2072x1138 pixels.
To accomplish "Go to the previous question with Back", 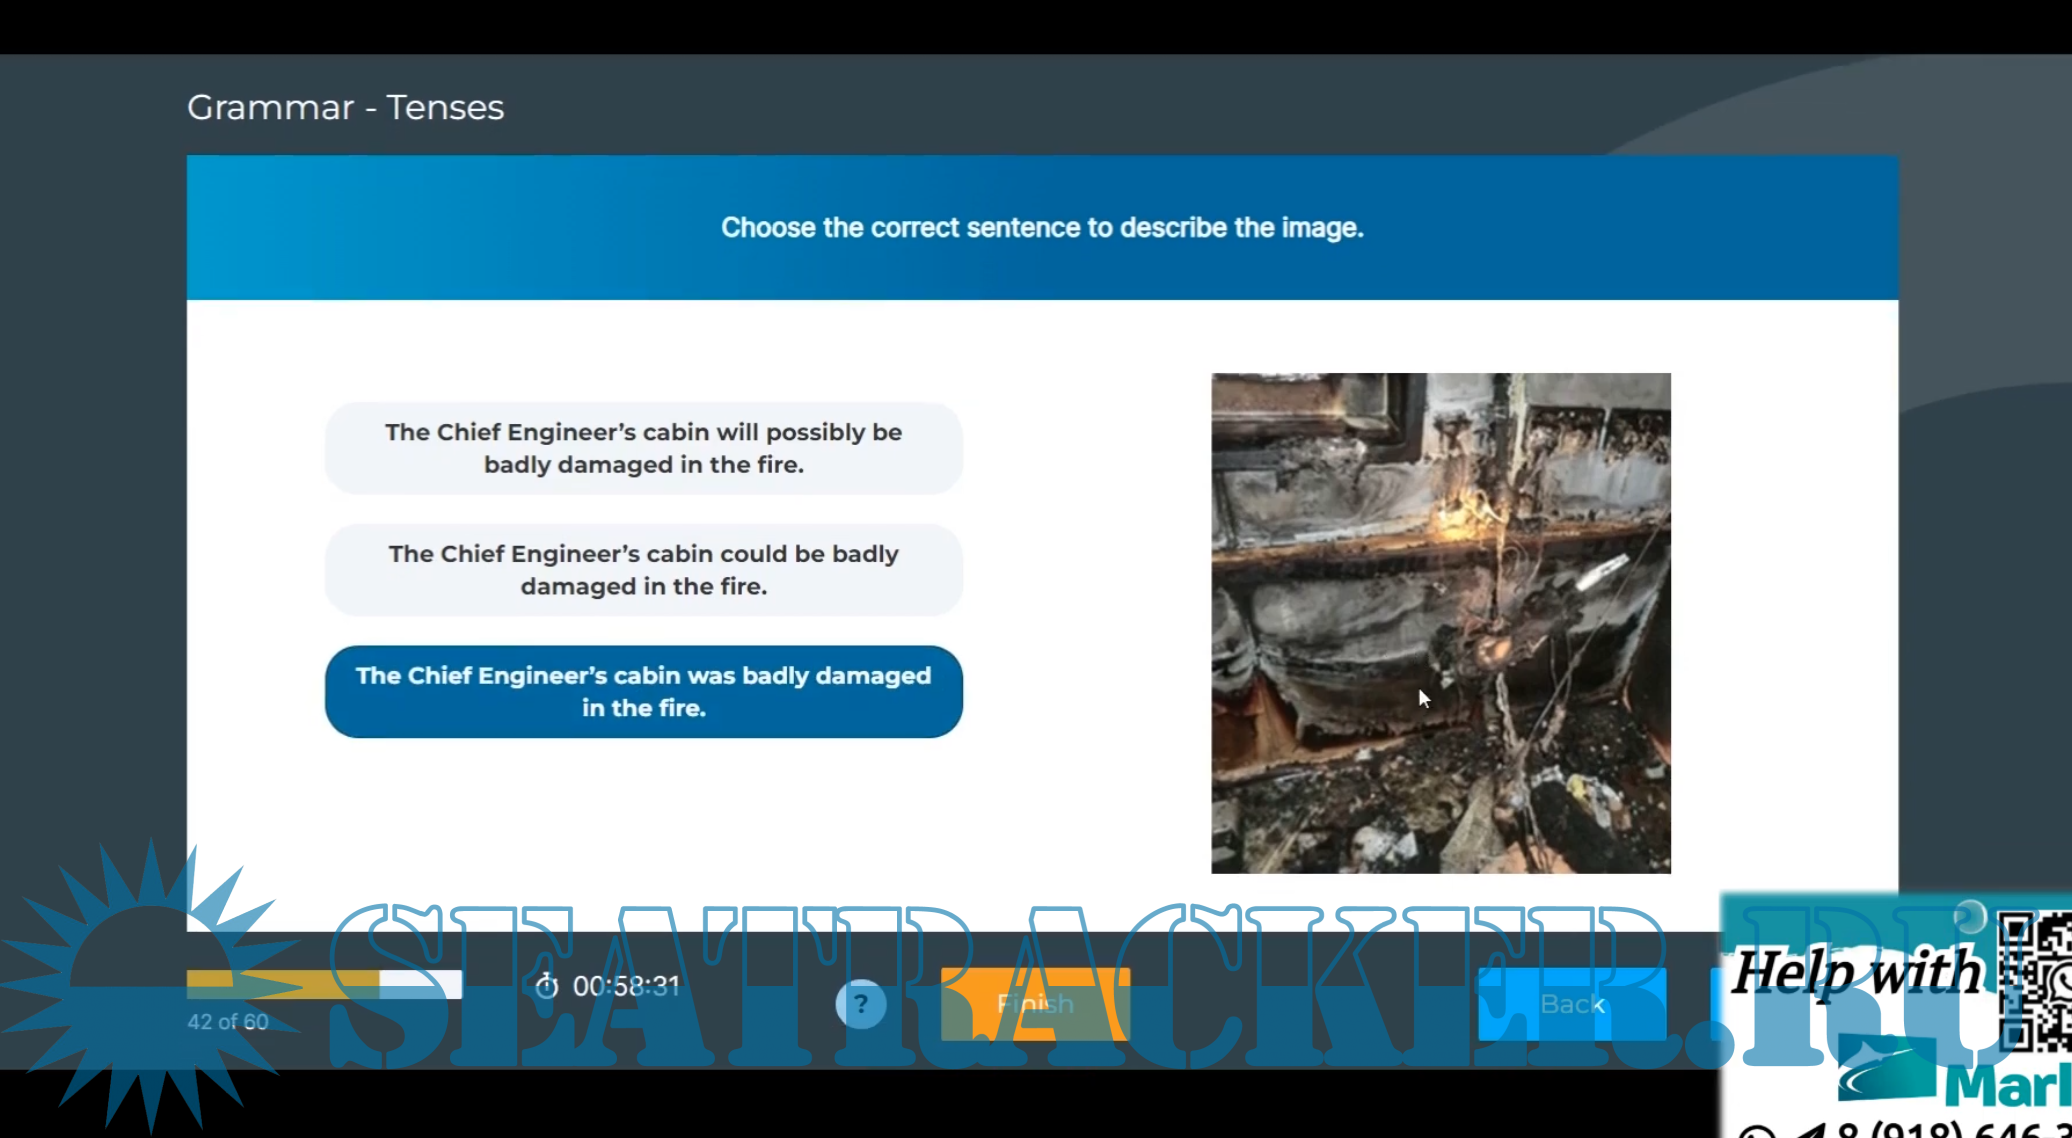I will 1571,1004.
